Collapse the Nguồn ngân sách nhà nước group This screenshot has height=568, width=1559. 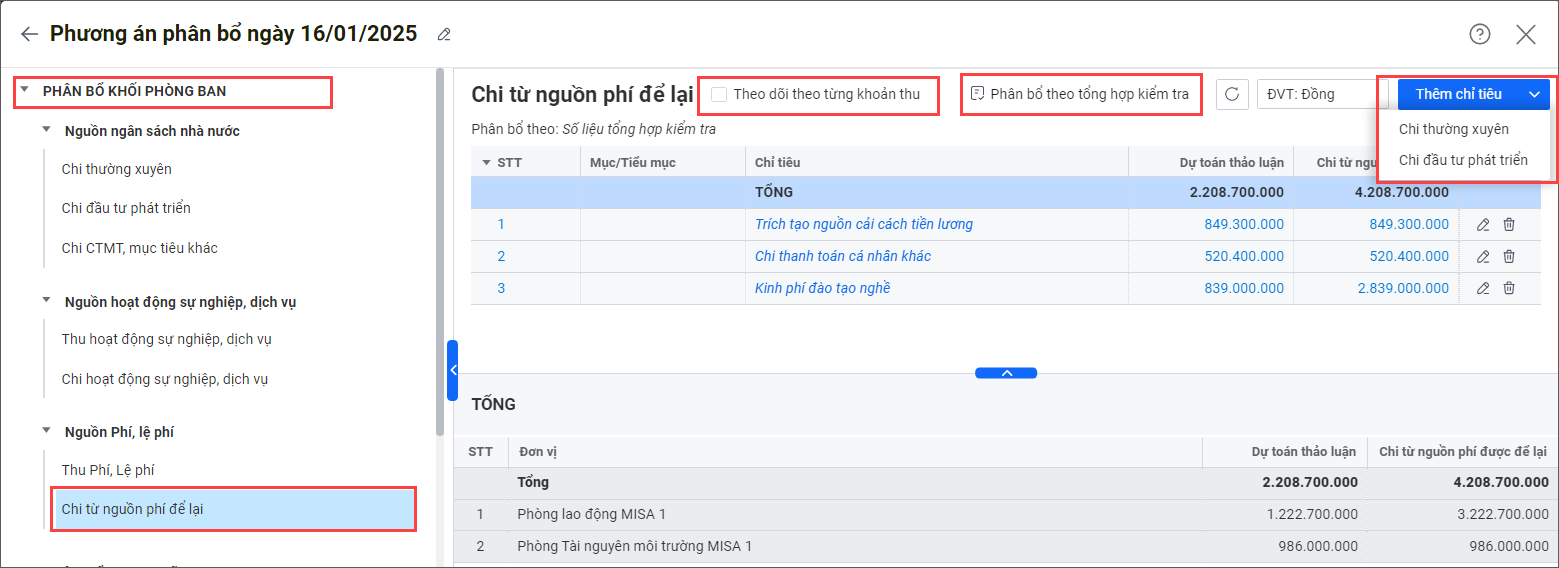click(46, 130)
